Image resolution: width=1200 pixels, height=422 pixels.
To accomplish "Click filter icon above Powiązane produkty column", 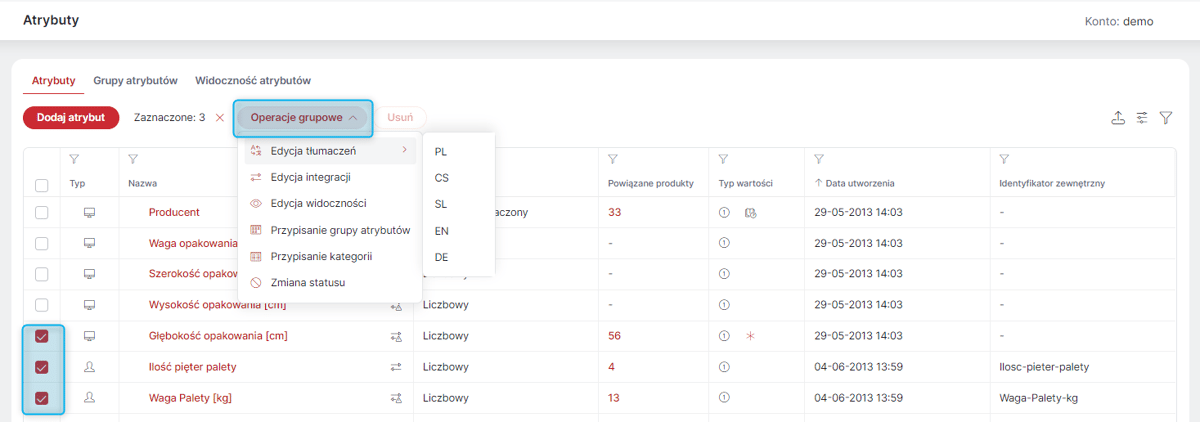I will (613, 159).
